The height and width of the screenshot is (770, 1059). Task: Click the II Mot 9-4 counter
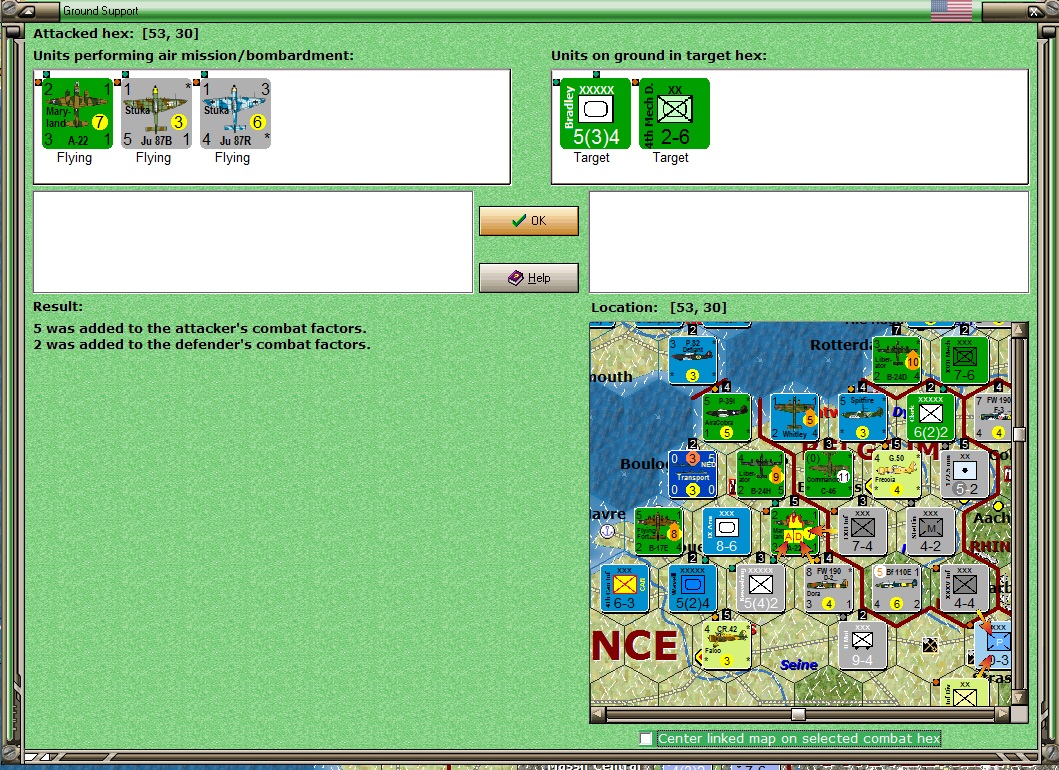(862, 646)
